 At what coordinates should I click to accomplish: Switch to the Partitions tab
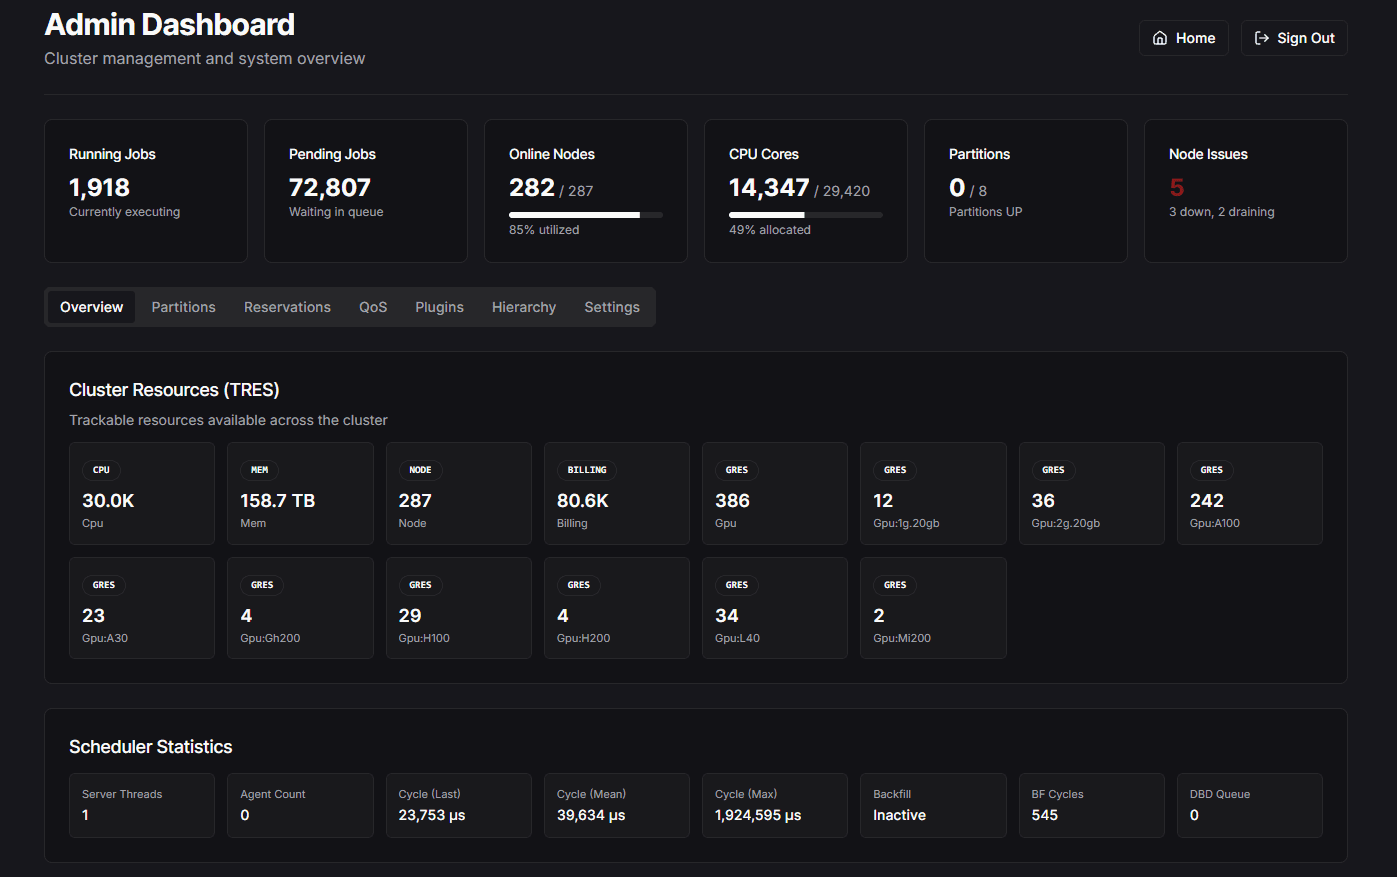[183, 307]
